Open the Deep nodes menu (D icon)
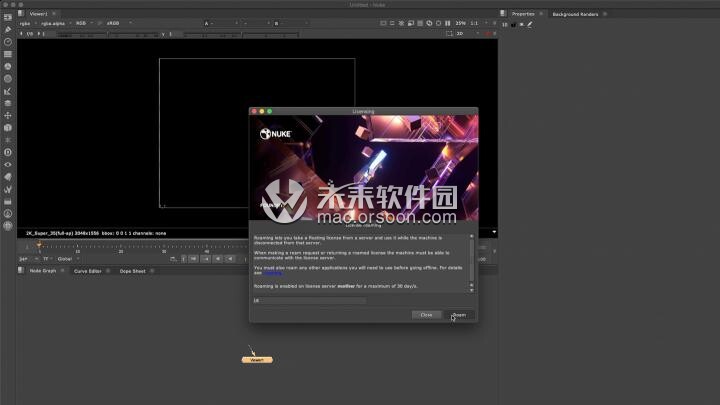The width and height of the screenshot is (720, 405). 8,152
